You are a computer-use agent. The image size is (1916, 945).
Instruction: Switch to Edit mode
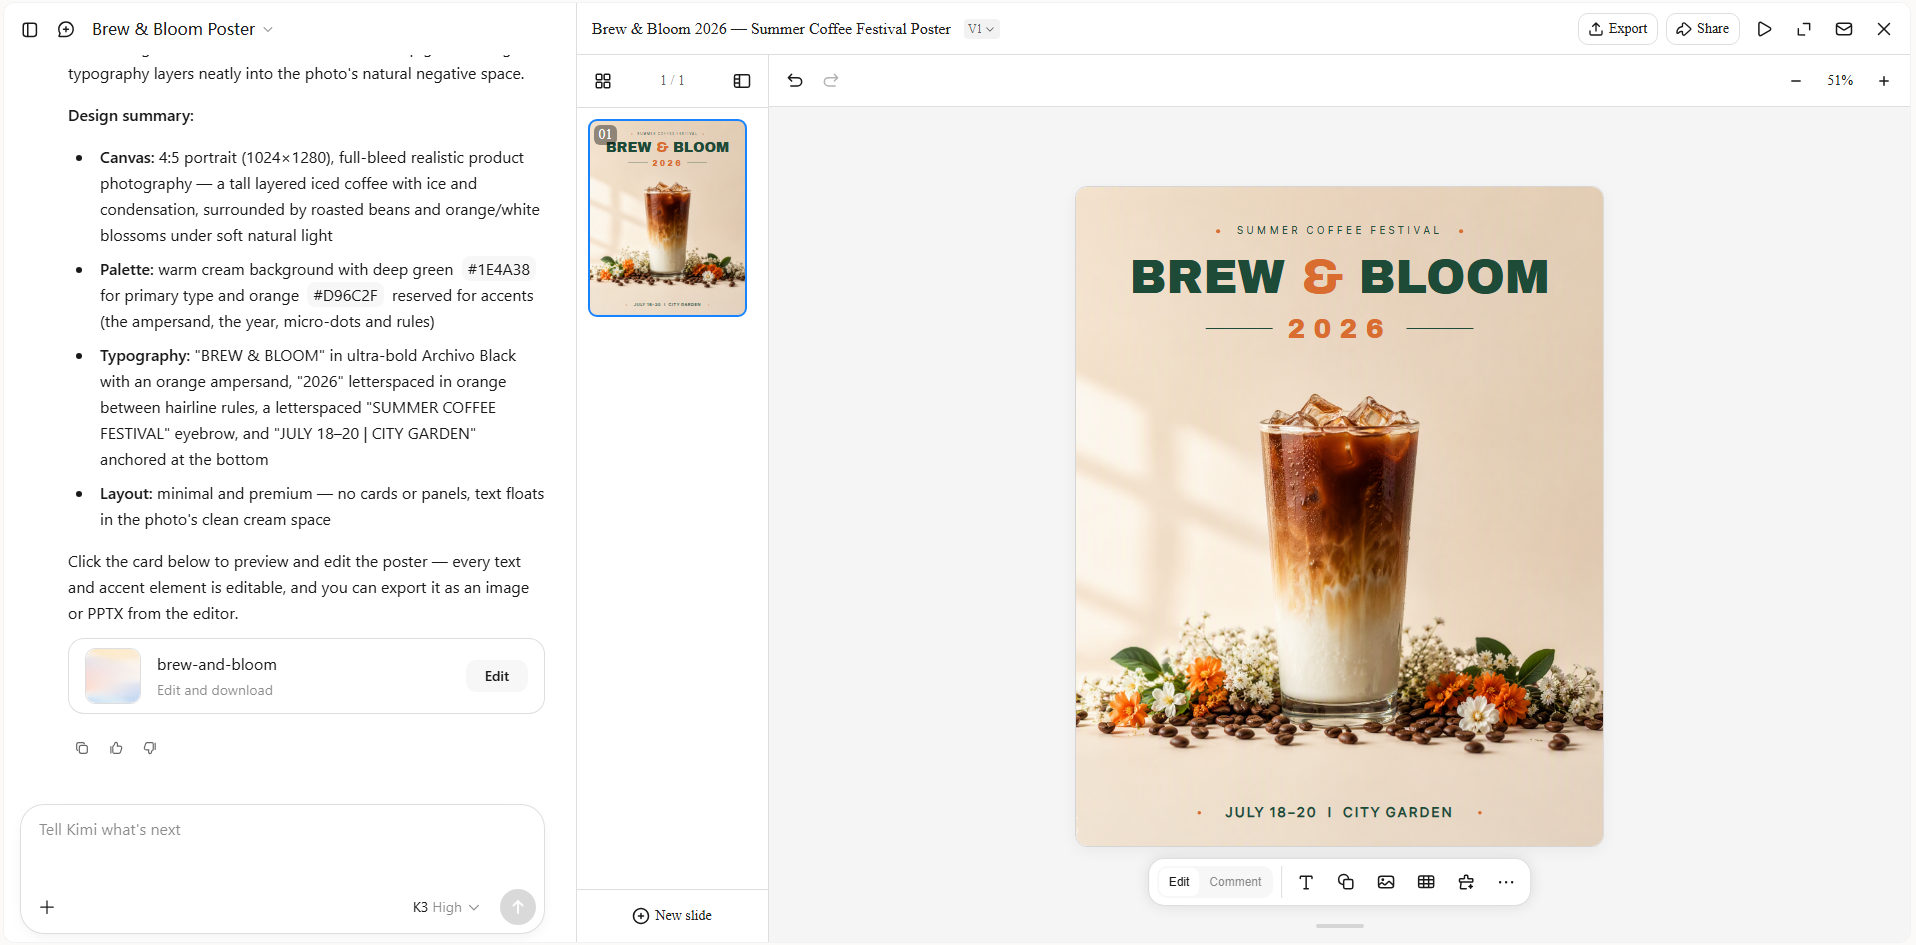click(x=1179, y=882)
